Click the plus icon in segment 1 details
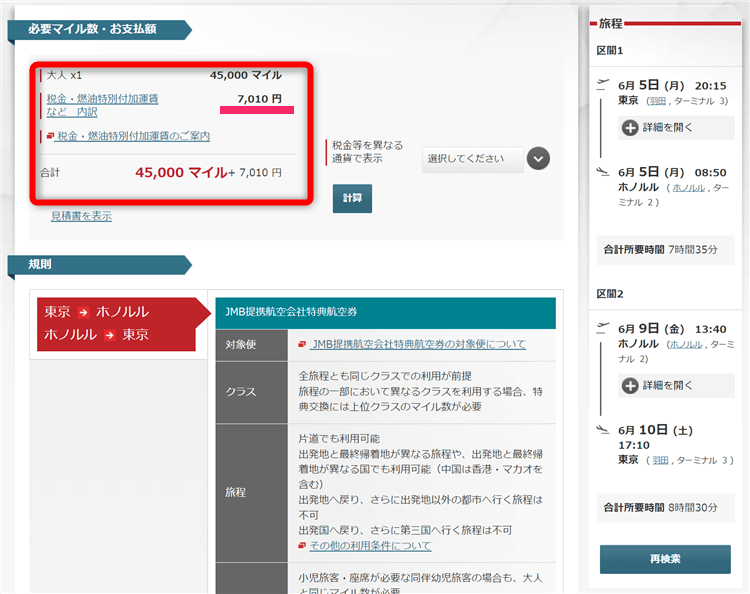Image resolution: width=750 pixels, height=594 pixels. coord(630,127)
